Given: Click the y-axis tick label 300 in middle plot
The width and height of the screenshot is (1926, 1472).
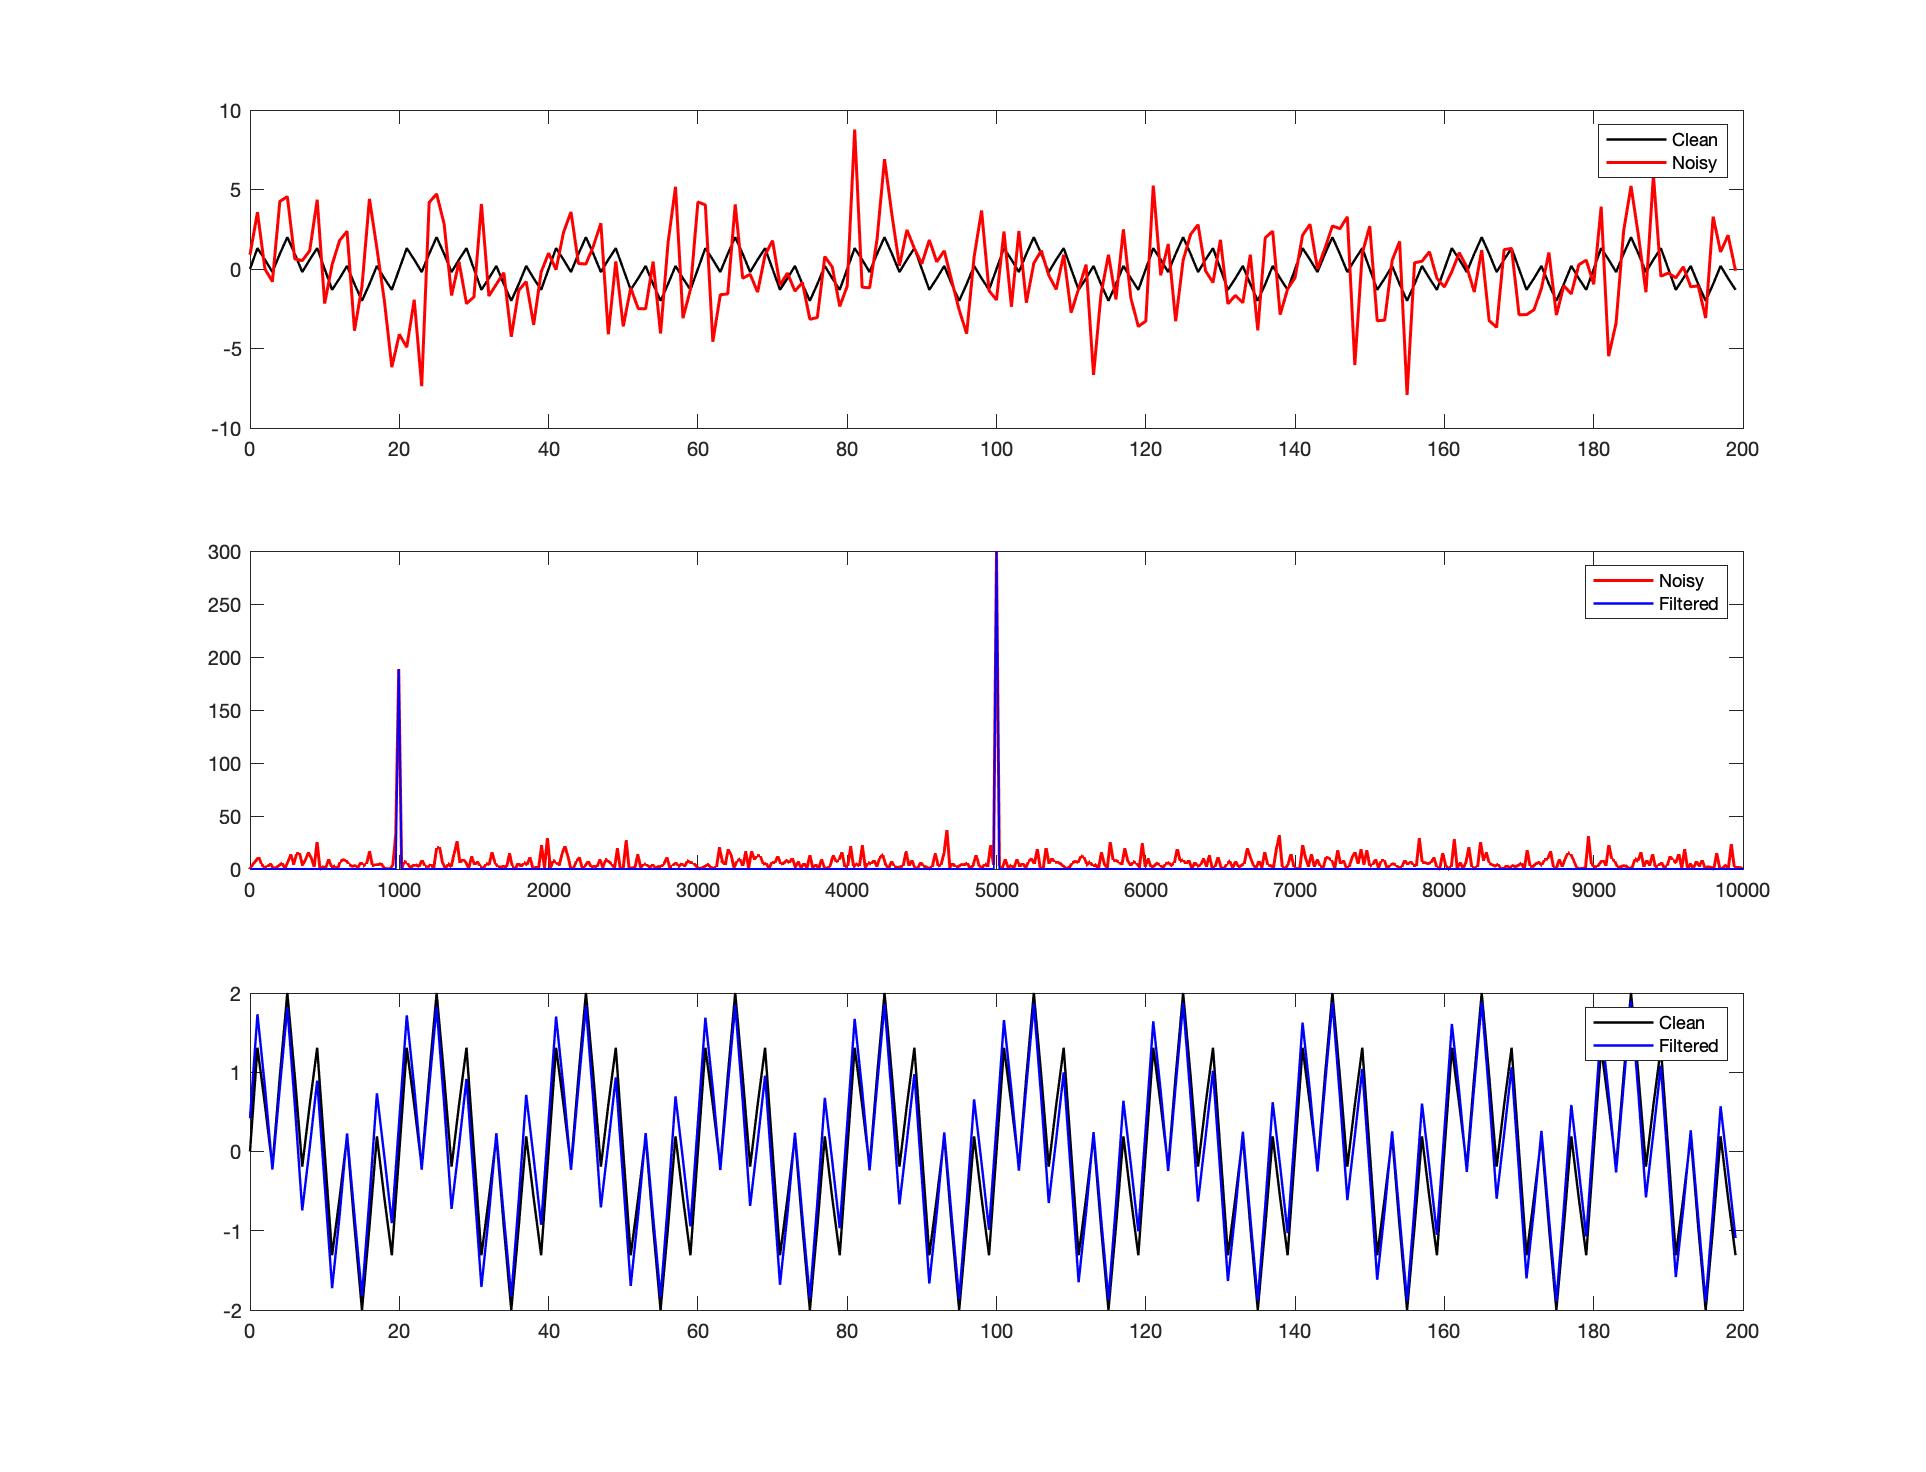Looking at the screenshot, I should (x=224, y=552).
